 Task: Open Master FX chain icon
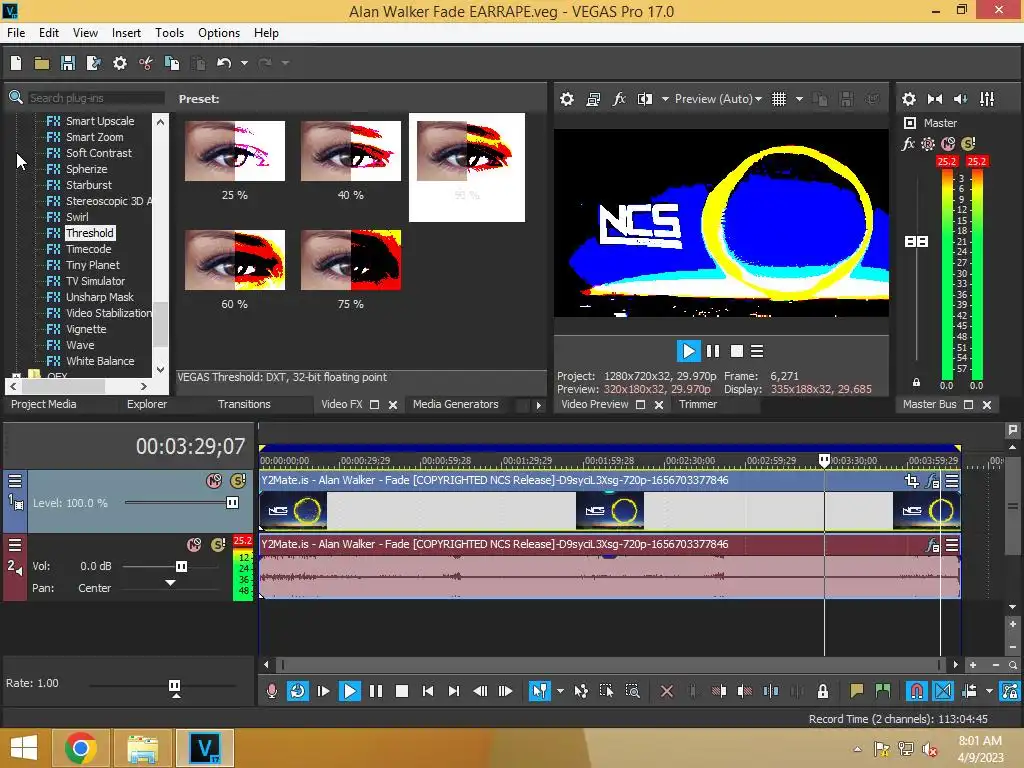point(908,144)
